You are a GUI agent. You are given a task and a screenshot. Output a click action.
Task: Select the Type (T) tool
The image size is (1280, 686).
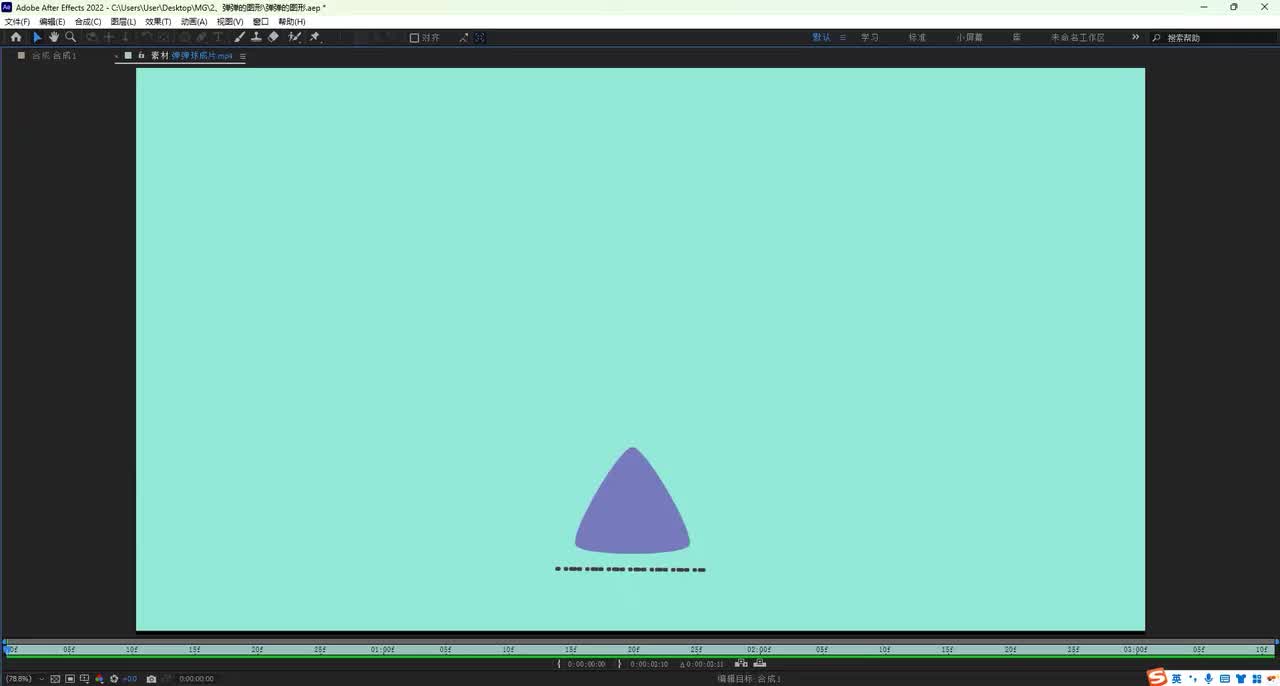coord(218,37)
